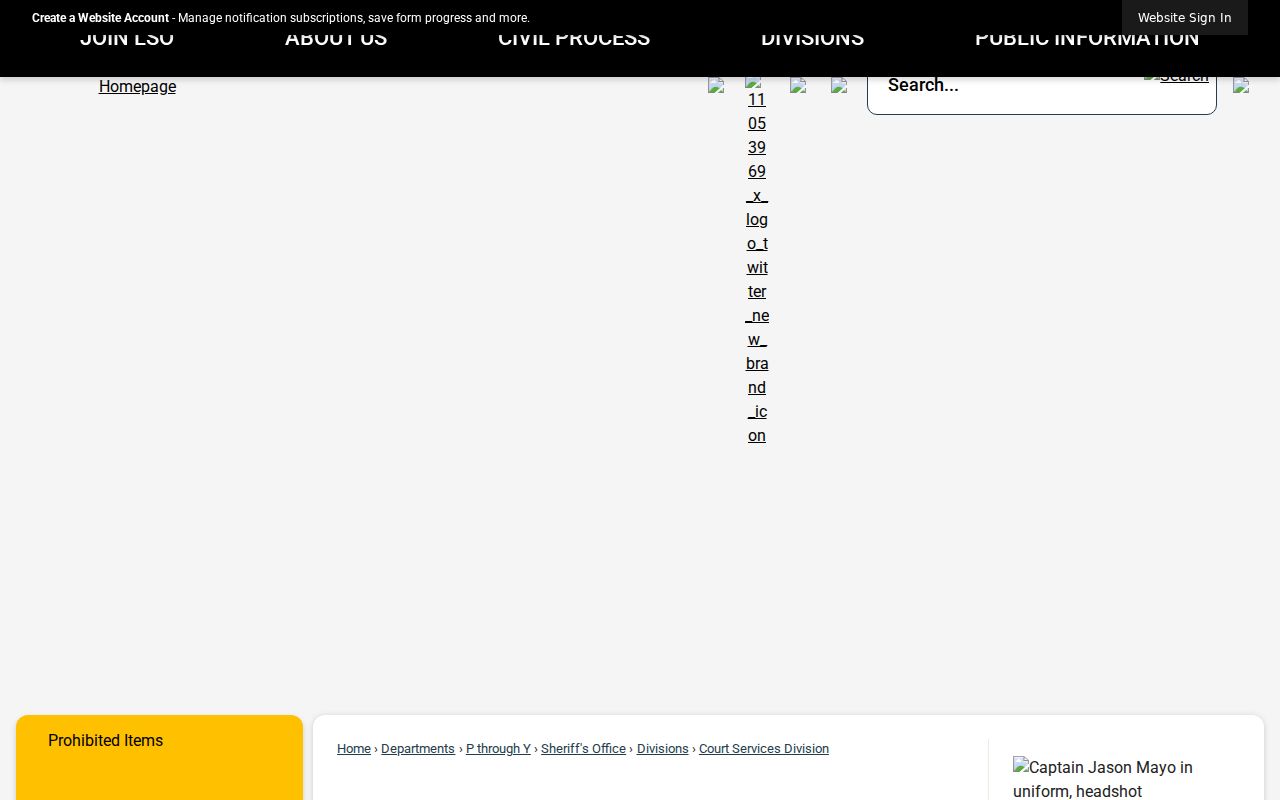The height and width of the screenshot is (800, 1280).
Task: Open the Sheriff's Office breadcrumb link
Action: 583,749
